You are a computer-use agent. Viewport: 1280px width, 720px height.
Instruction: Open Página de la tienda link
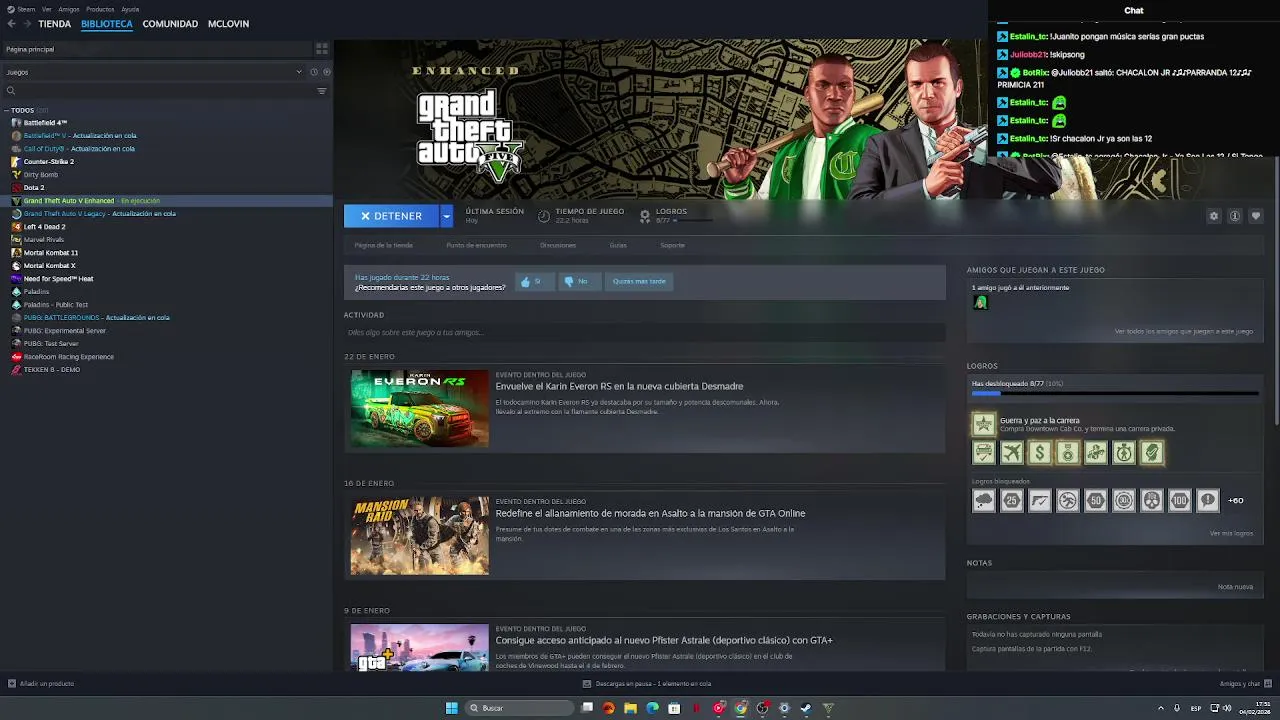383,245
